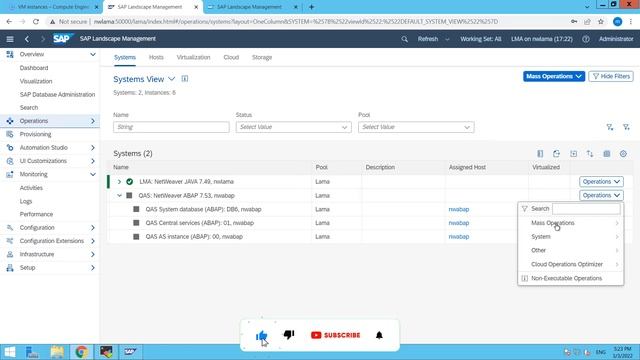Open Chrome from the taskbar

click(81, 351)
